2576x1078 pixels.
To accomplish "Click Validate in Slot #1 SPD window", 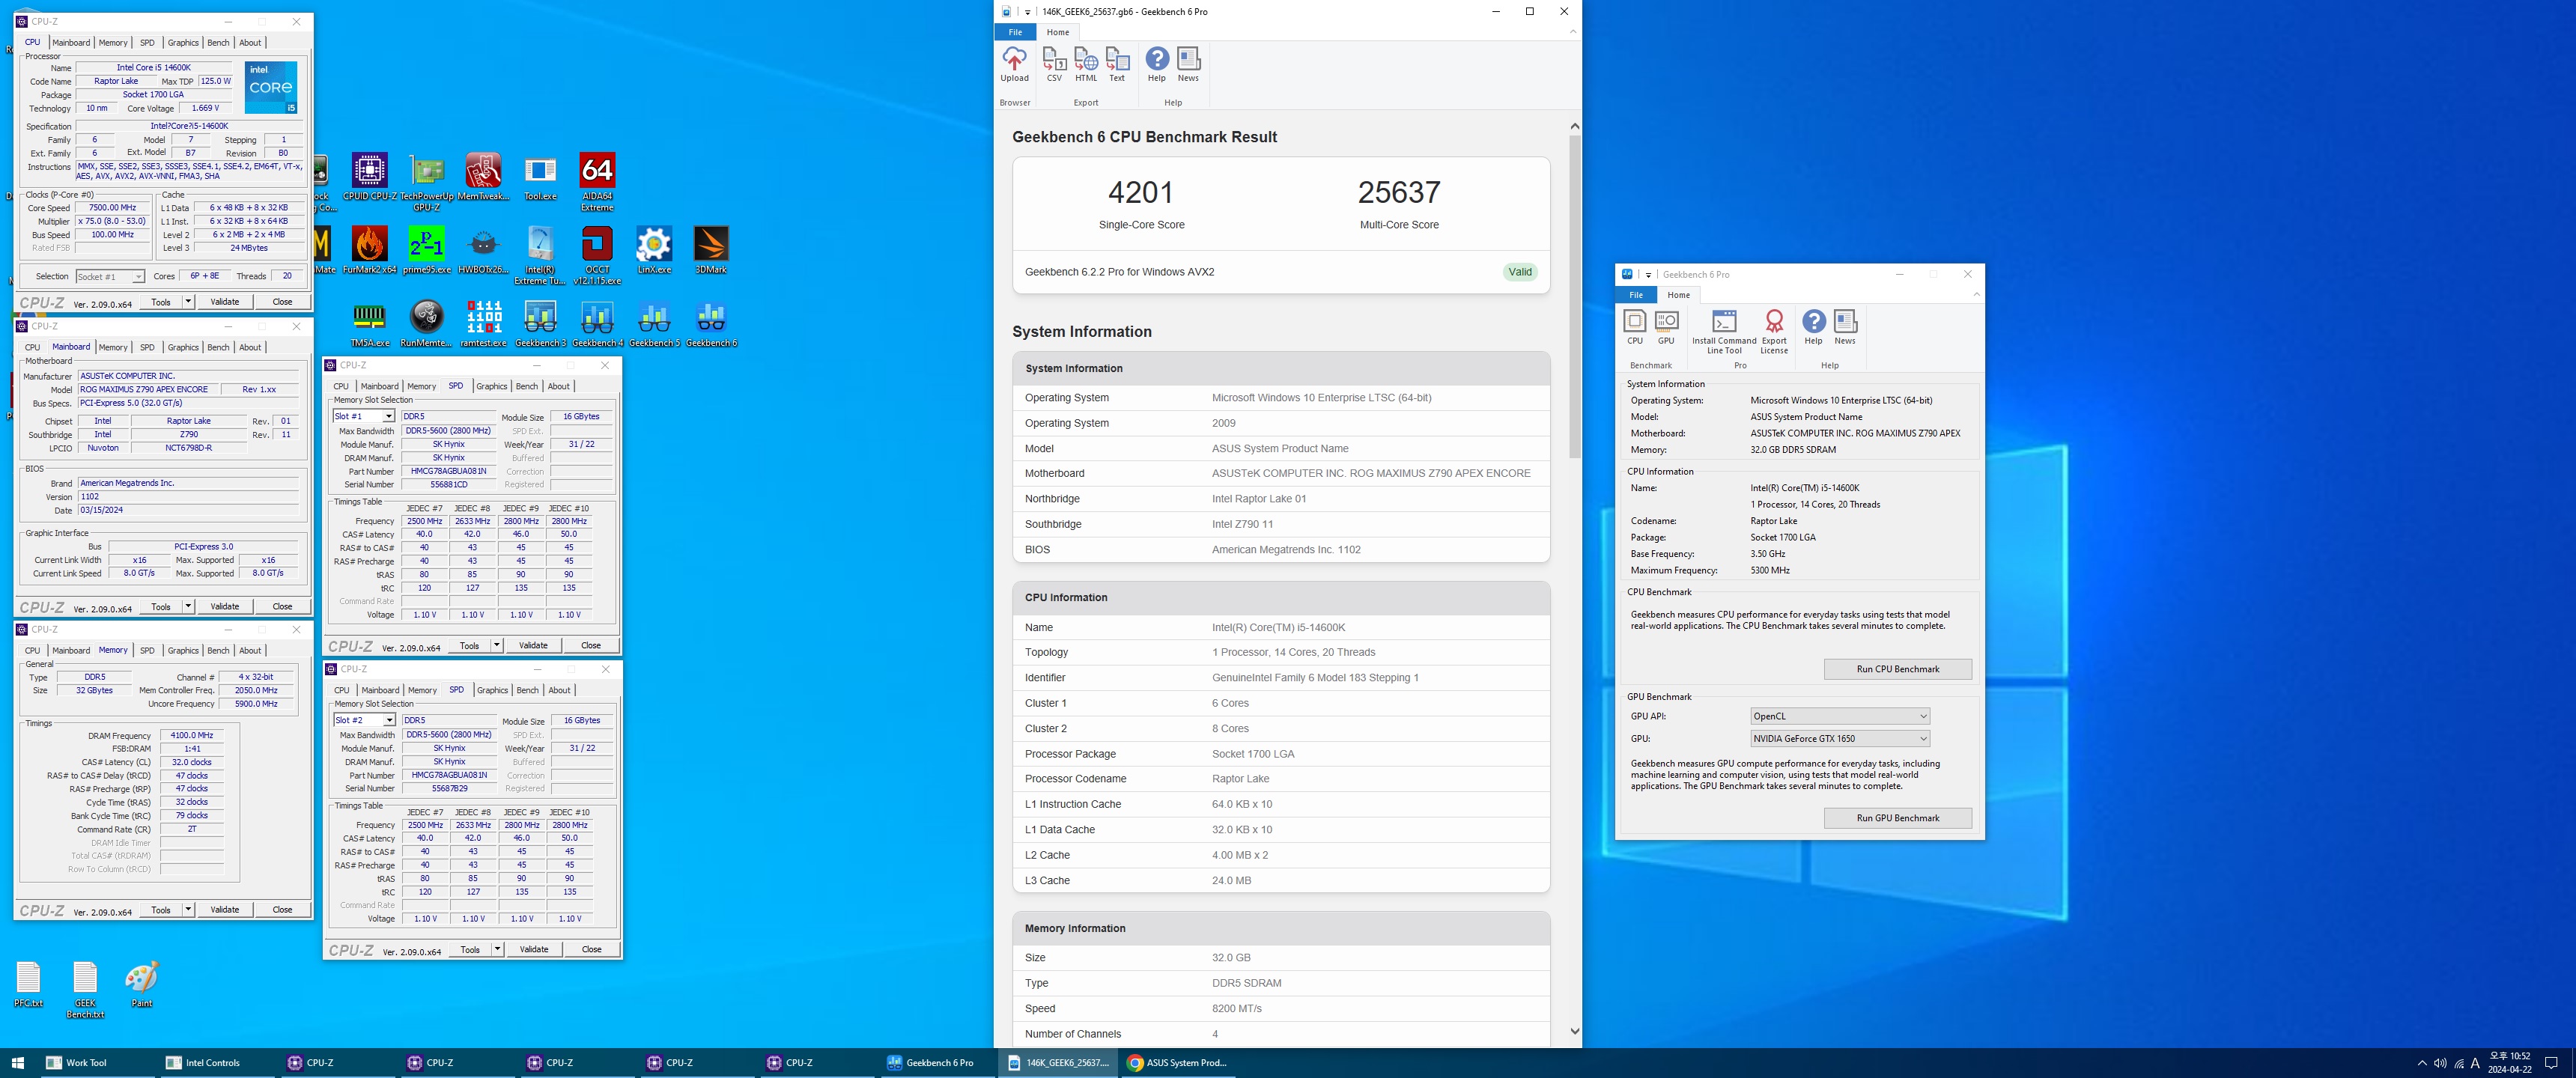I will (x=533, y=645).
